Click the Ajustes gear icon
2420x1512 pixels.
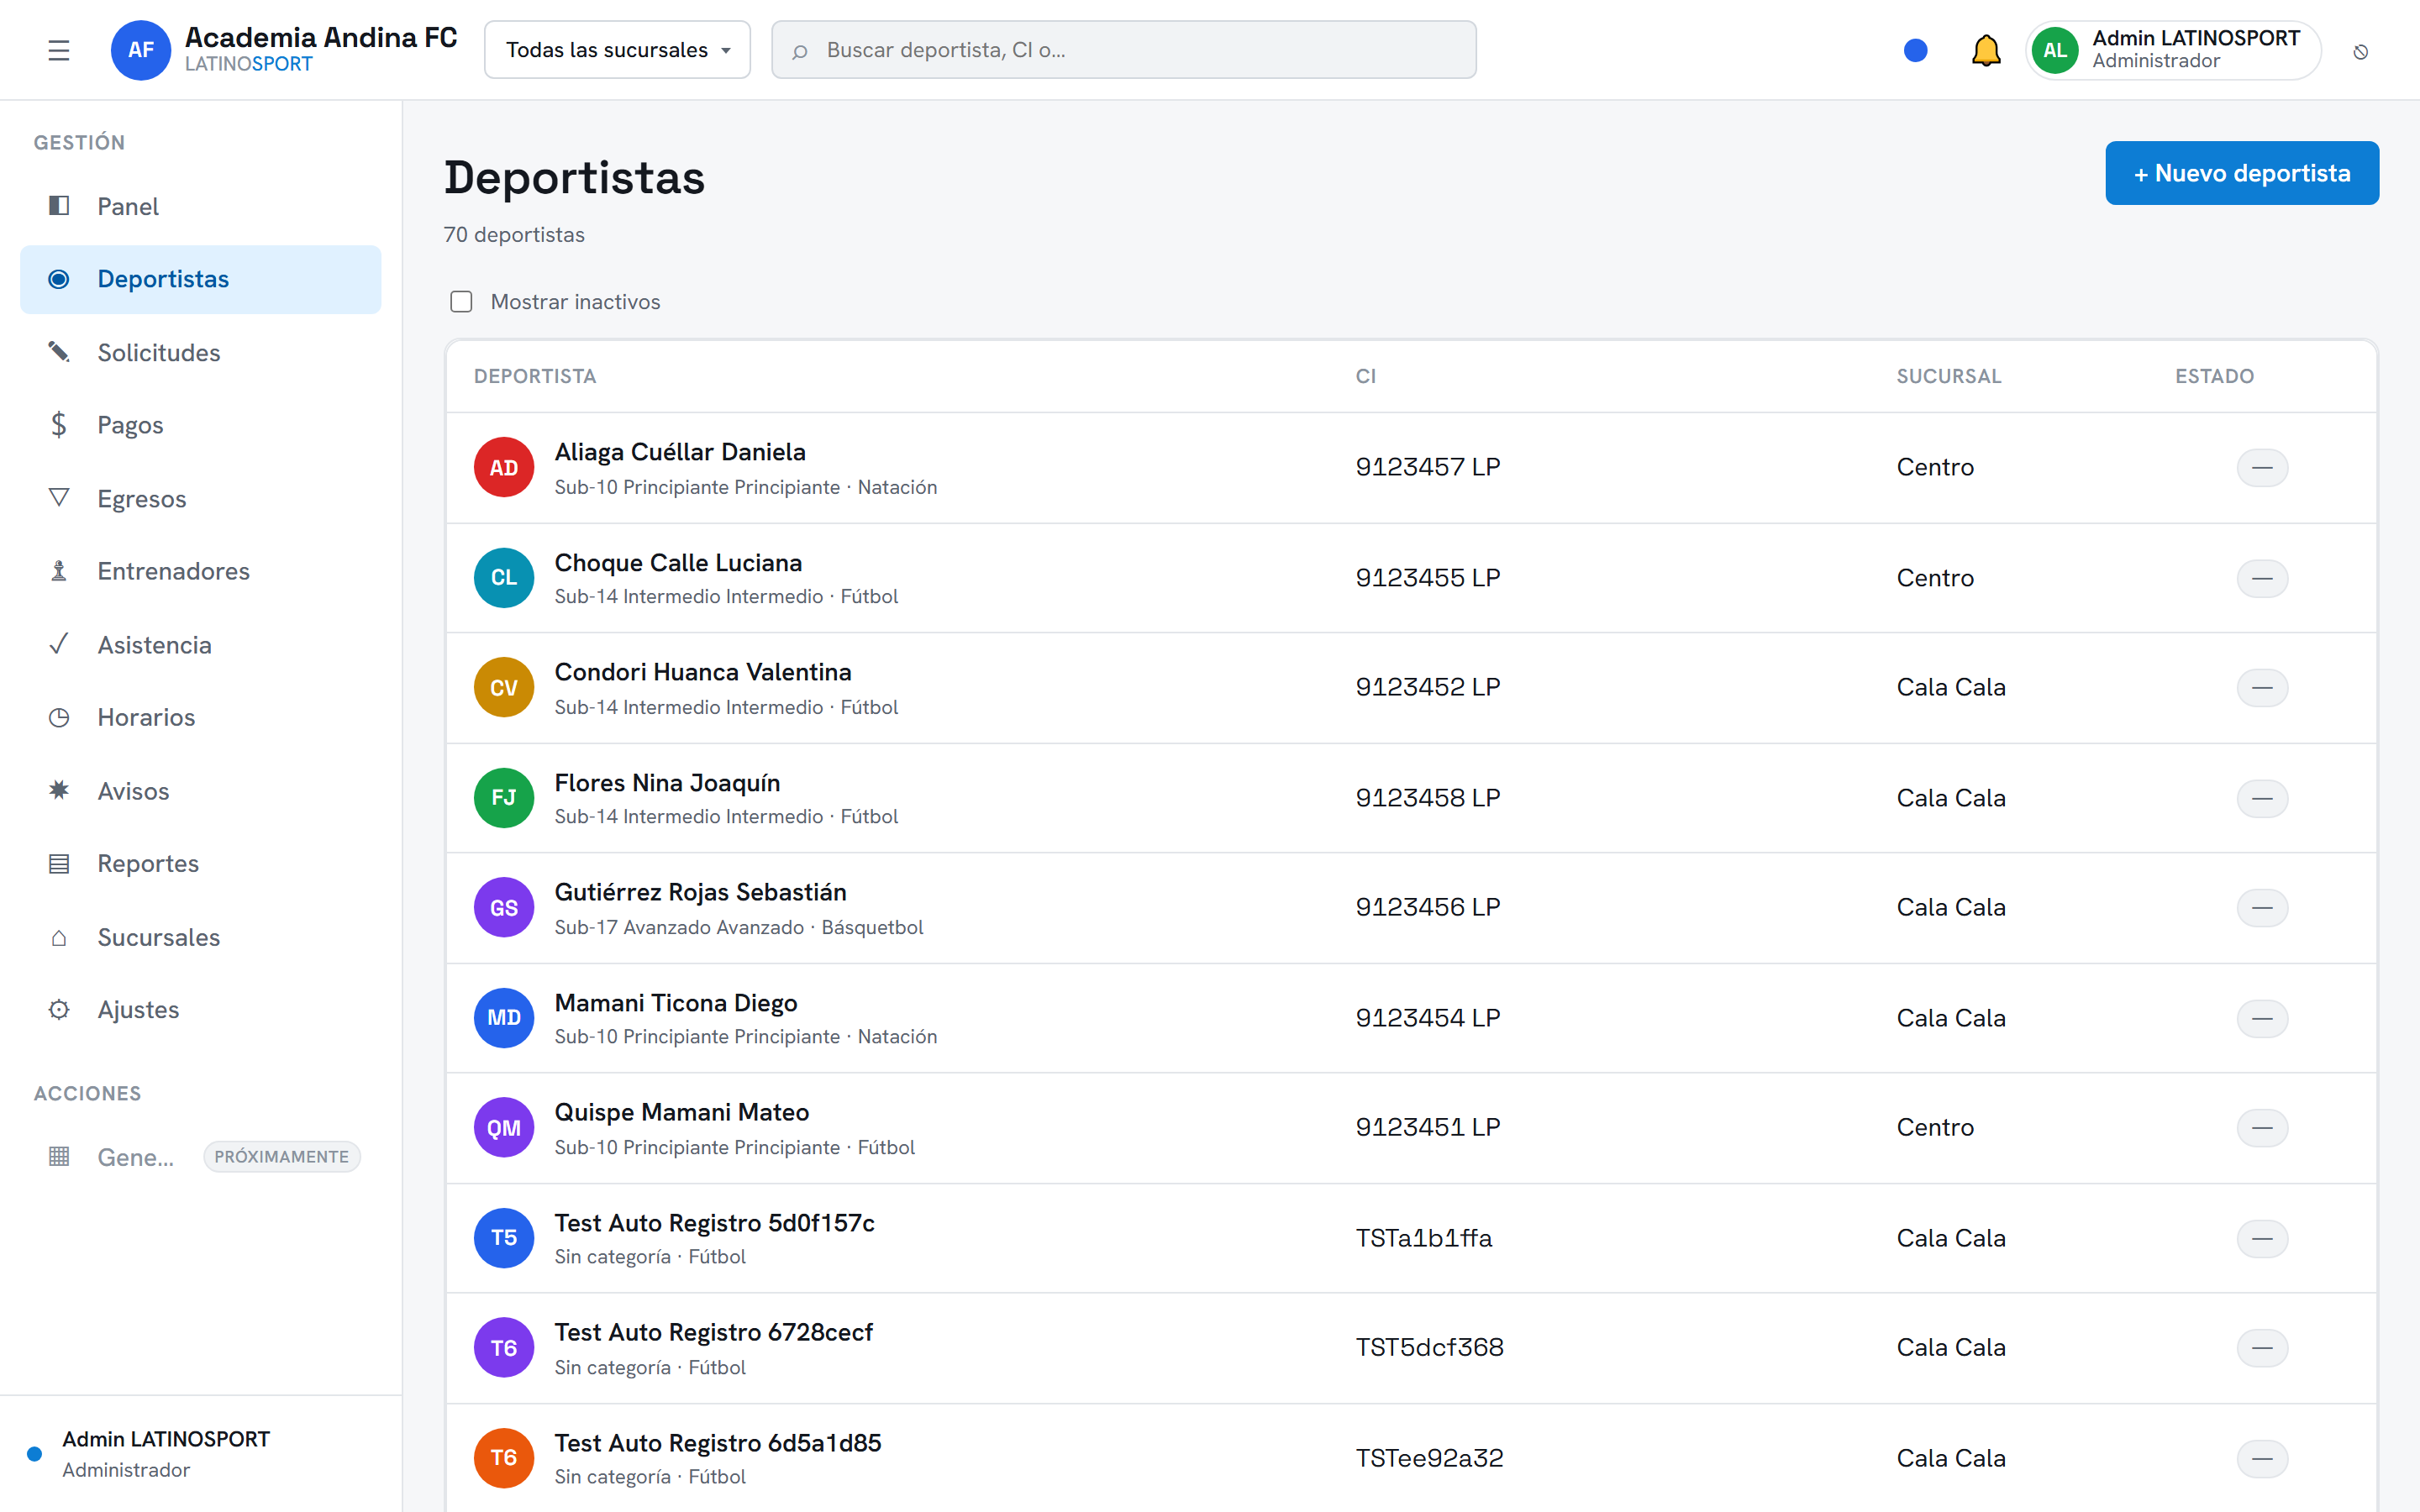(x=59, y=1009)
